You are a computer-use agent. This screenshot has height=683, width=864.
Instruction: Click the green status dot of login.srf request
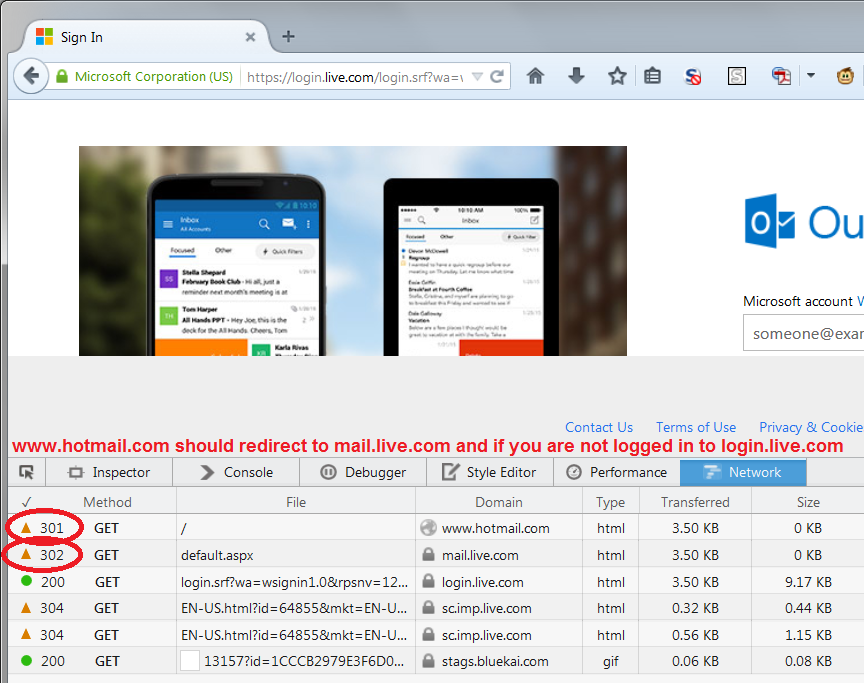pyautogui.click(x=26, y=581)
